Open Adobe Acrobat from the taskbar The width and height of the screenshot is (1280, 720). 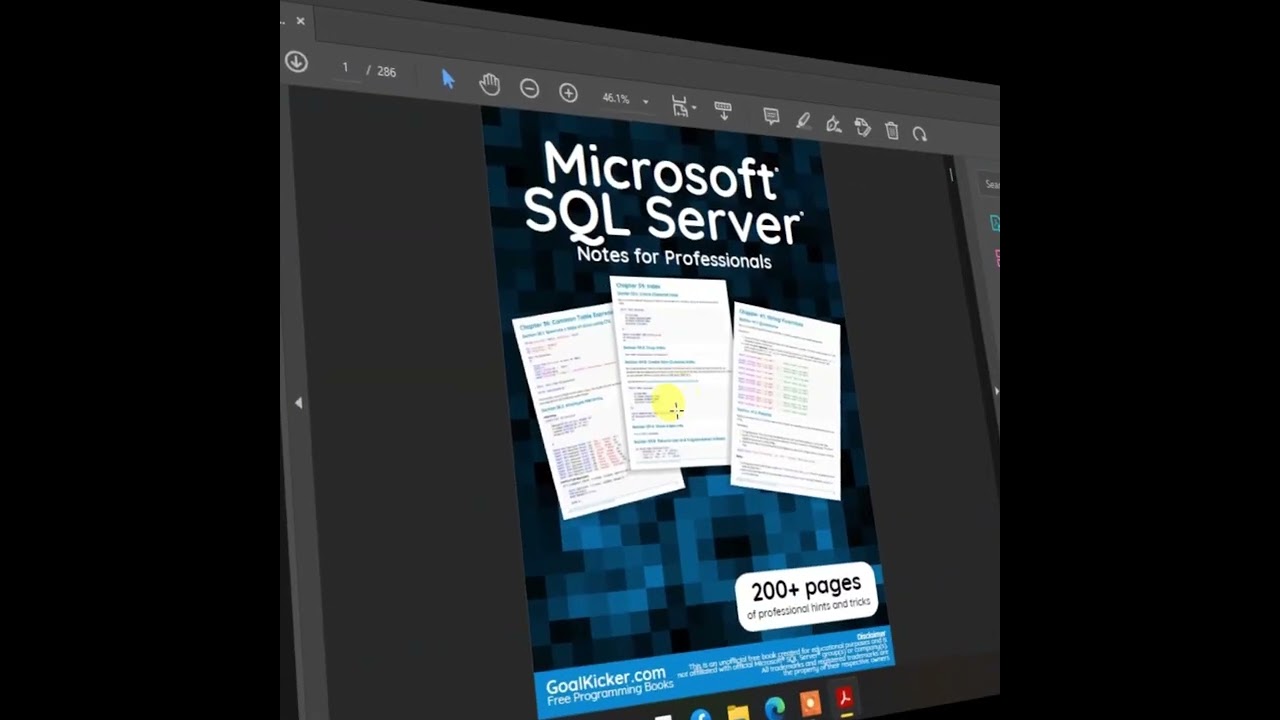[x=845, y=698]
